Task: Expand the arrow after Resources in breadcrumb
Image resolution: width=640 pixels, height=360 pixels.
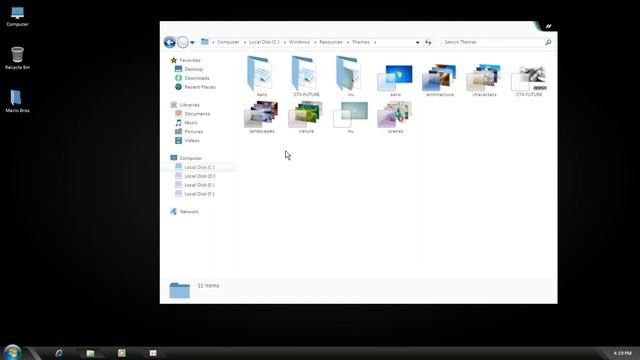Action: [348, 42]
